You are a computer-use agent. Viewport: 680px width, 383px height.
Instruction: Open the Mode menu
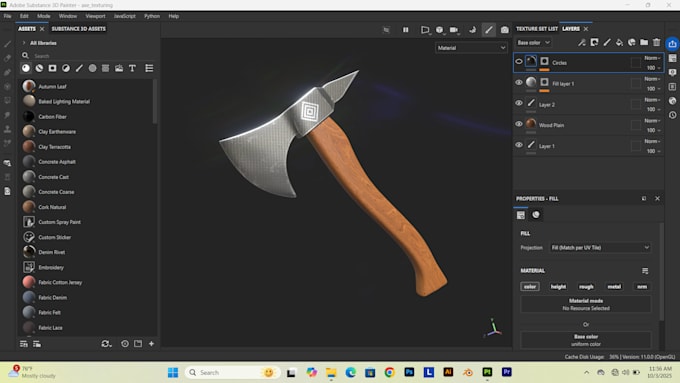point(43,16)
